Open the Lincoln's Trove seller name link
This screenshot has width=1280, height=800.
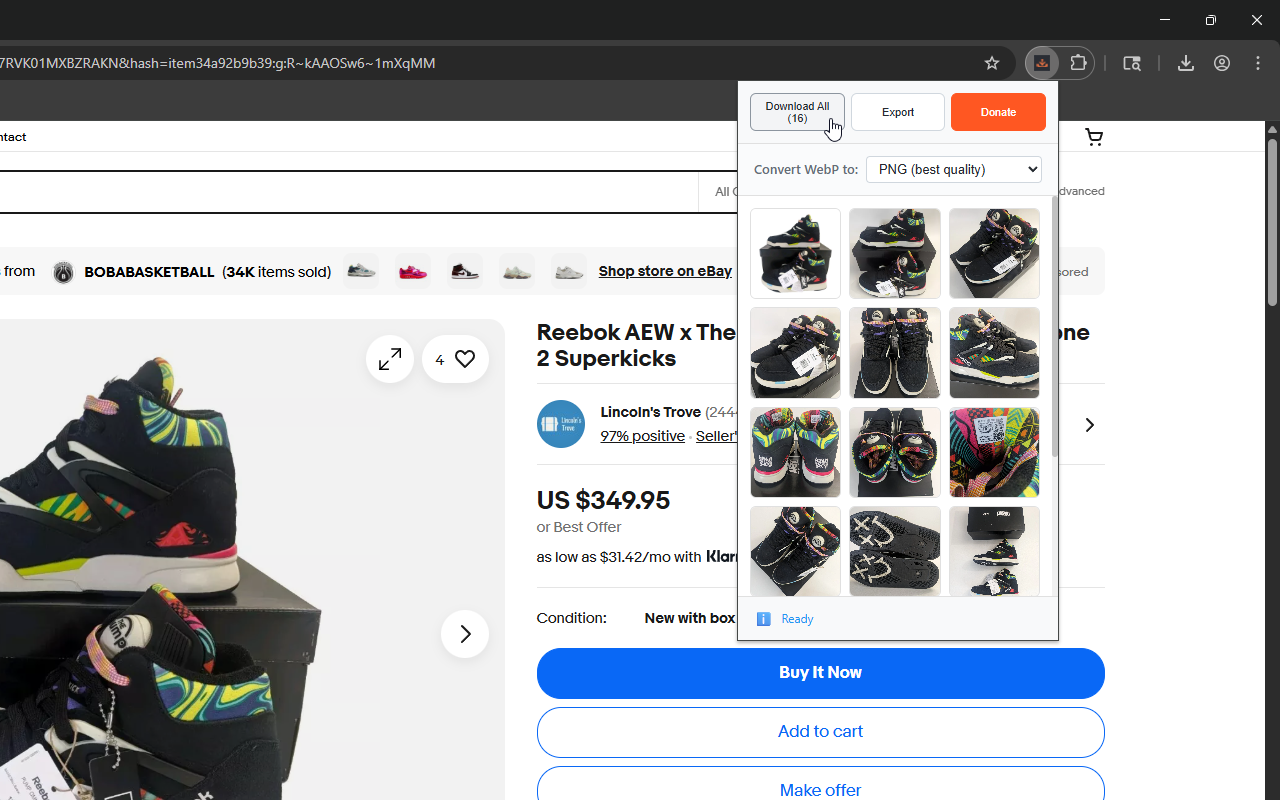tap(651, 412)
